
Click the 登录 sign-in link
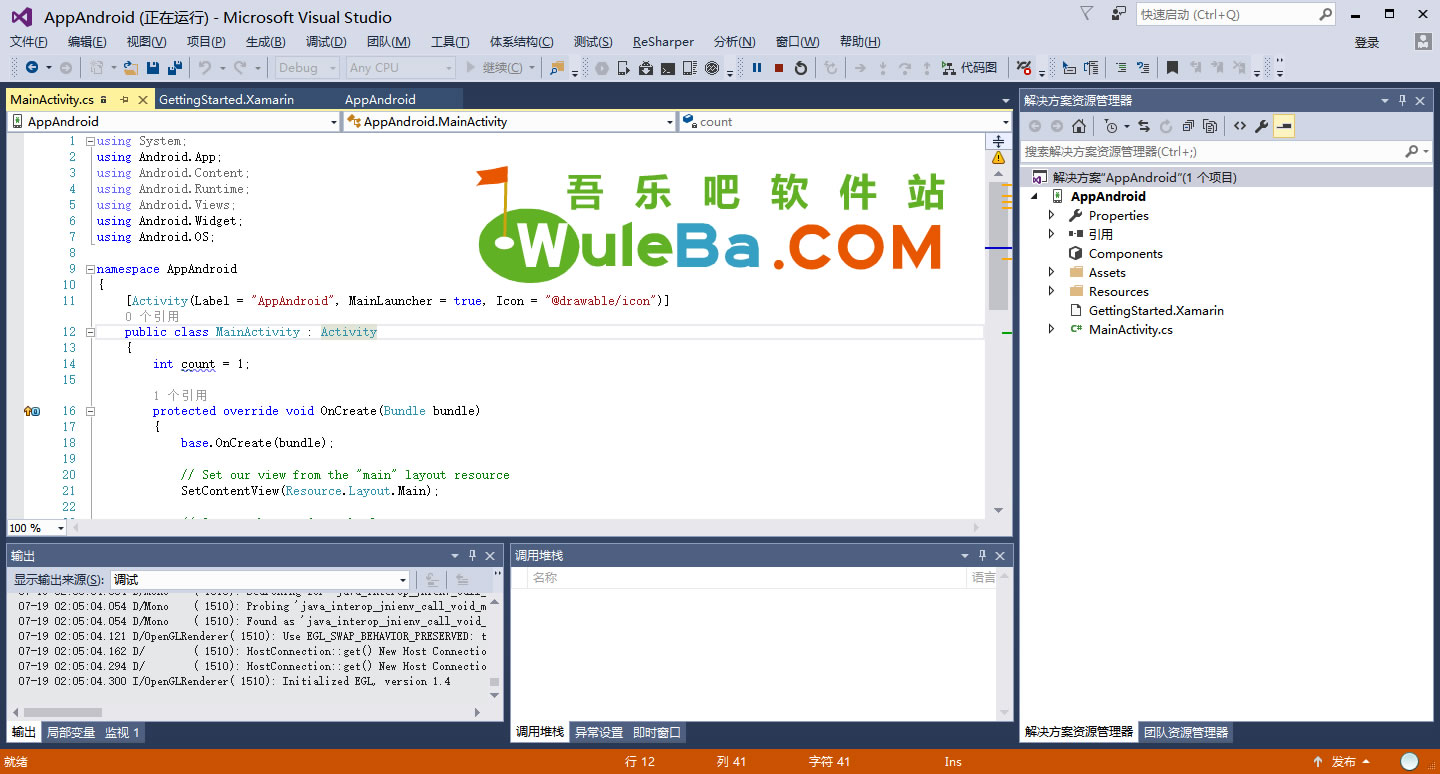1367,42
